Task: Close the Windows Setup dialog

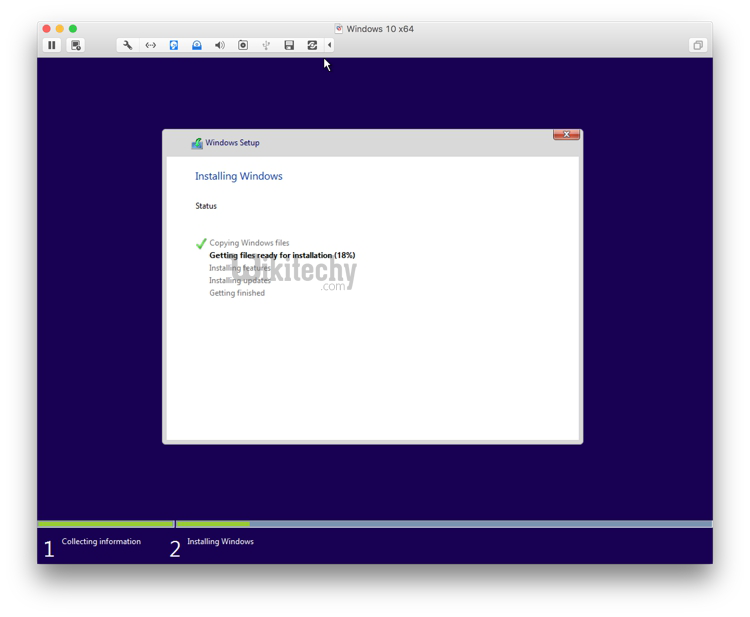Action: (566, 135)
